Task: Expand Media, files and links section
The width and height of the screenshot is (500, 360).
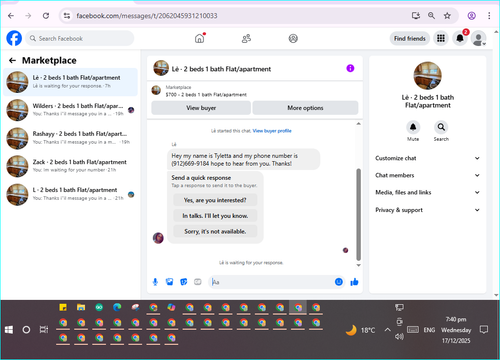Action: pos(428,192)
